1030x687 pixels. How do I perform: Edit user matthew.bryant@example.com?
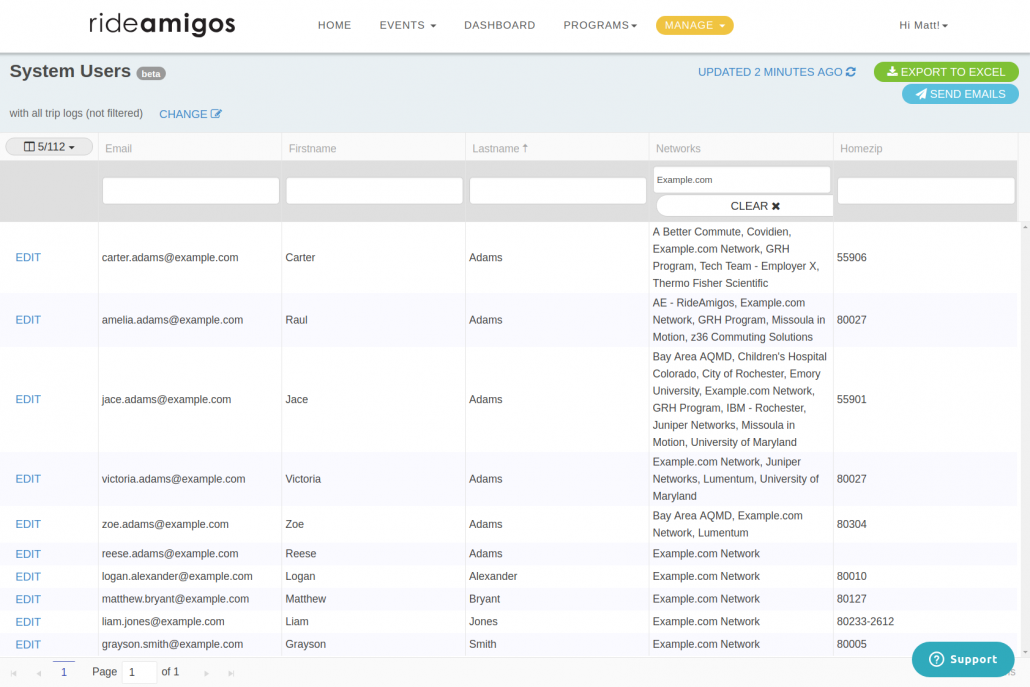(x=28, y=599)
